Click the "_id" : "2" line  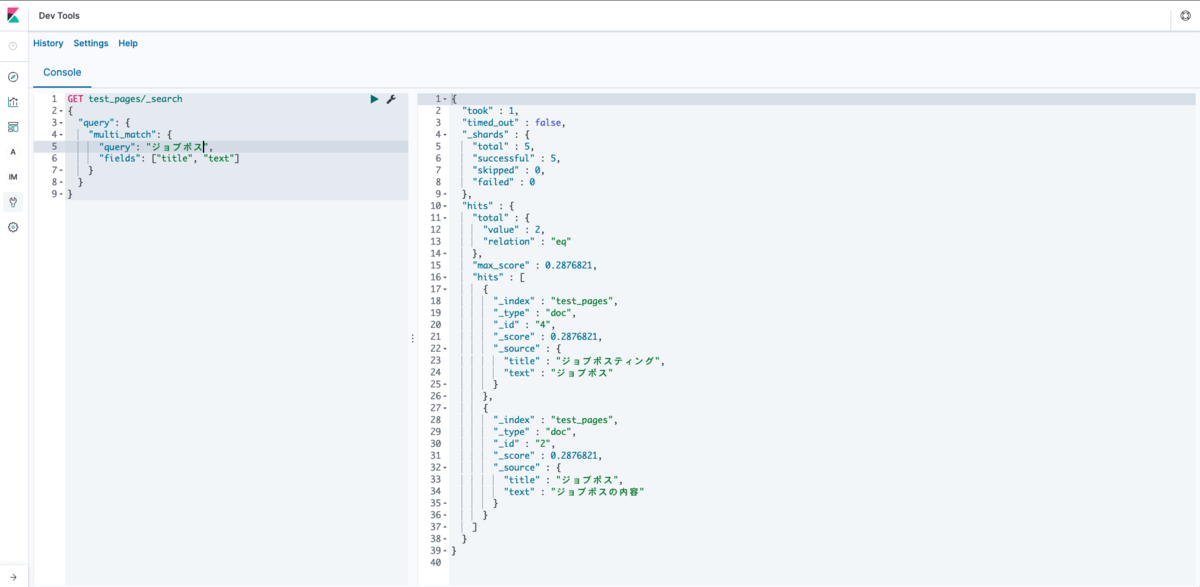(523, 445)
